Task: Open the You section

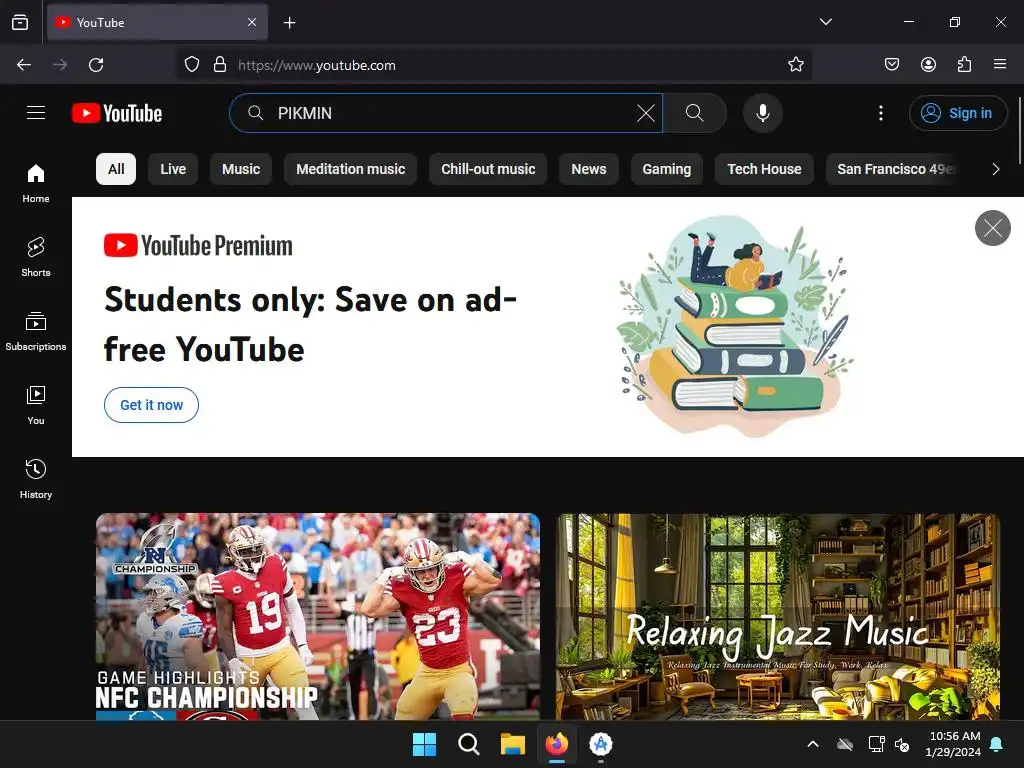Action: (x=36, y=406)
